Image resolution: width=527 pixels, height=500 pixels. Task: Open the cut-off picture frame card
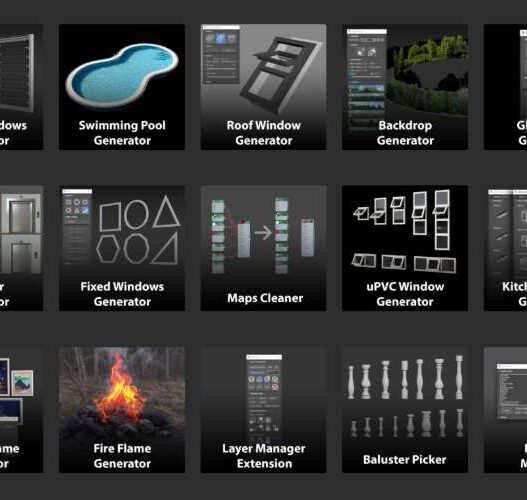click(x=22, y=410)
